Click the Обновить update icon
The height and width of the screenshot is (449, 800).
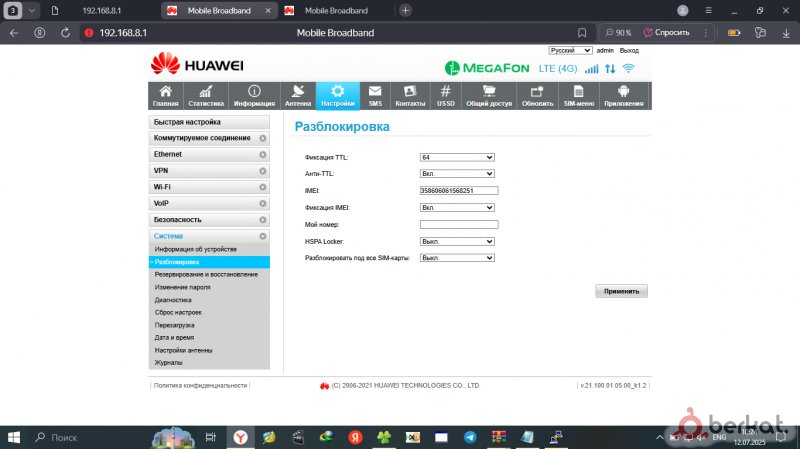tap(537, 92)
